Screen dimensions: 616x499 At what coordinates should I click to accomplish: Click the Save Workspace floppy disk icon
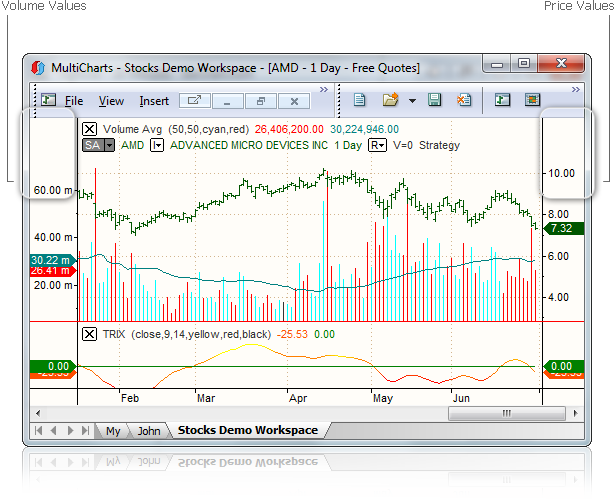[435, 100]
